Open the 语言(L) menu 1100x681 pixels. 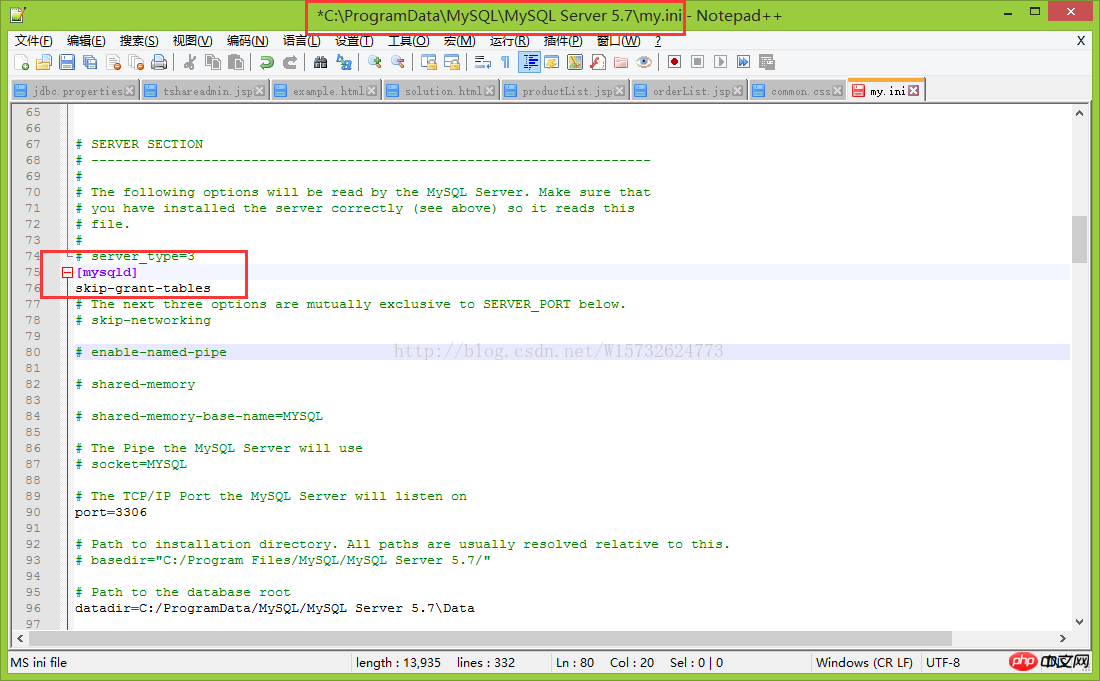pos(302,41)
